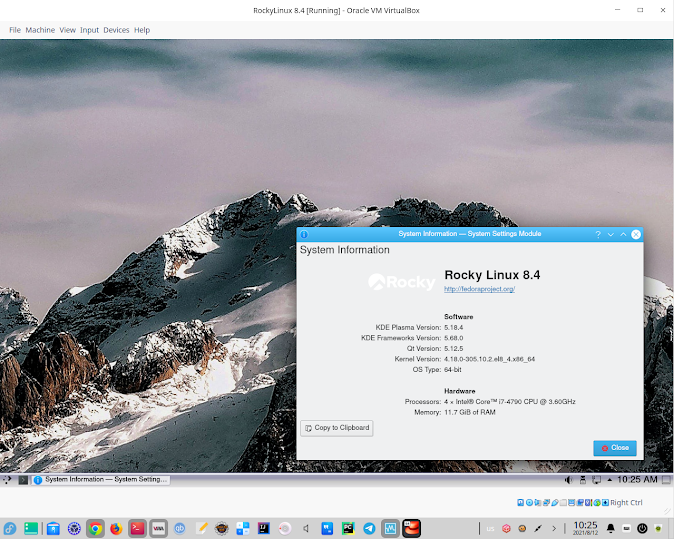The image size is (674, 539).
Task: Click VirtualBox optical disk indicator
Action: click(529, 502)
